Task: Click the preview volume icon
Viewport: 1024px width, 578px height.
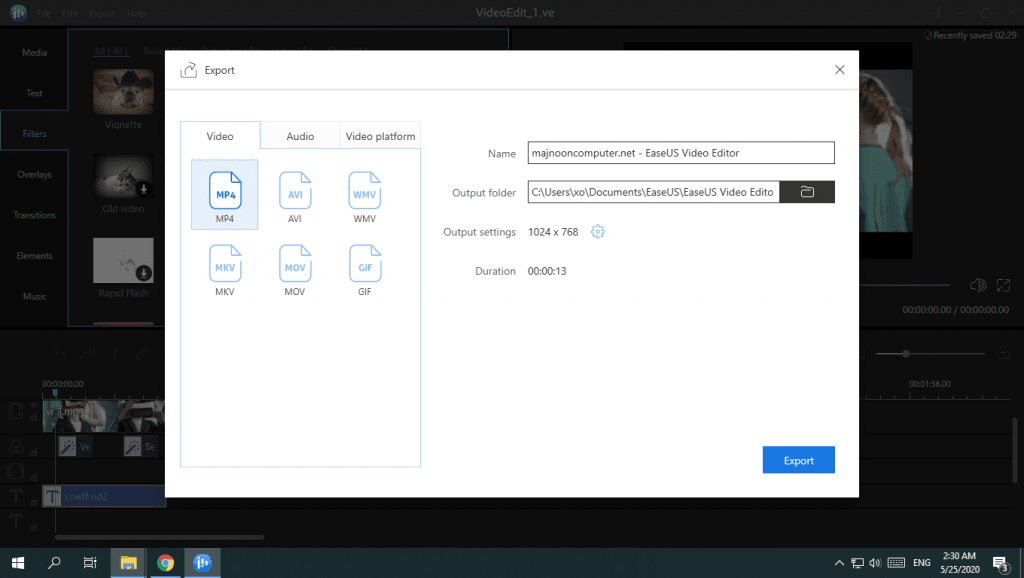Action: (x=978, y=285)
